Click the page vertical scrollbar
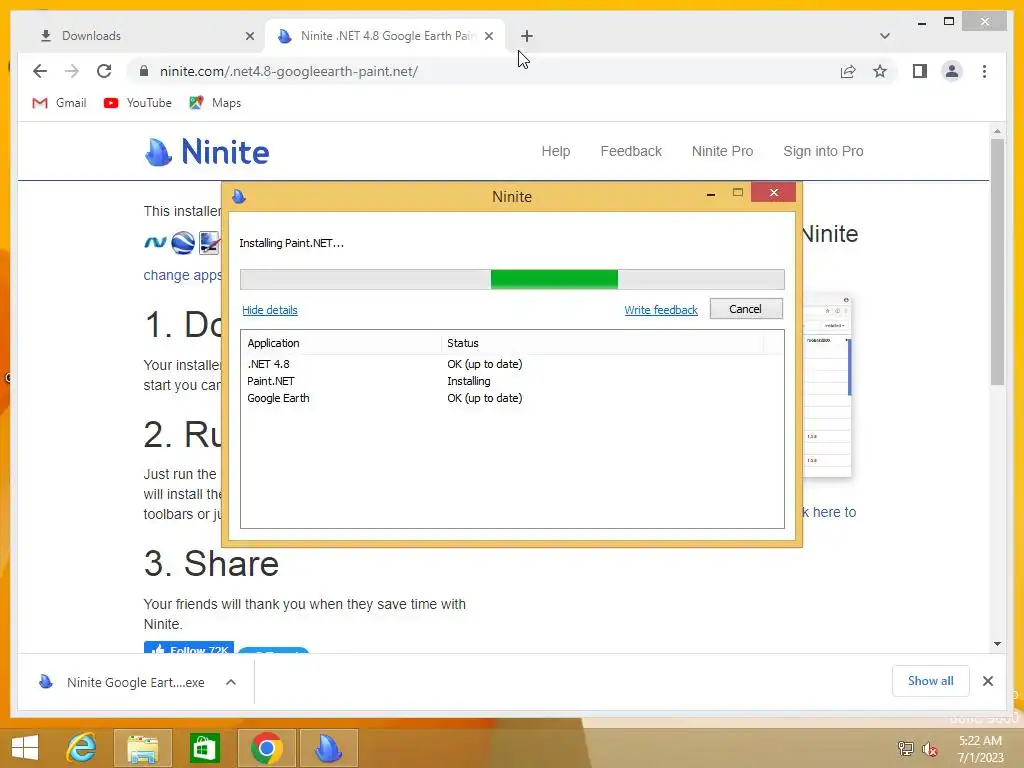The image size is (1024, 768). point(997,261)
